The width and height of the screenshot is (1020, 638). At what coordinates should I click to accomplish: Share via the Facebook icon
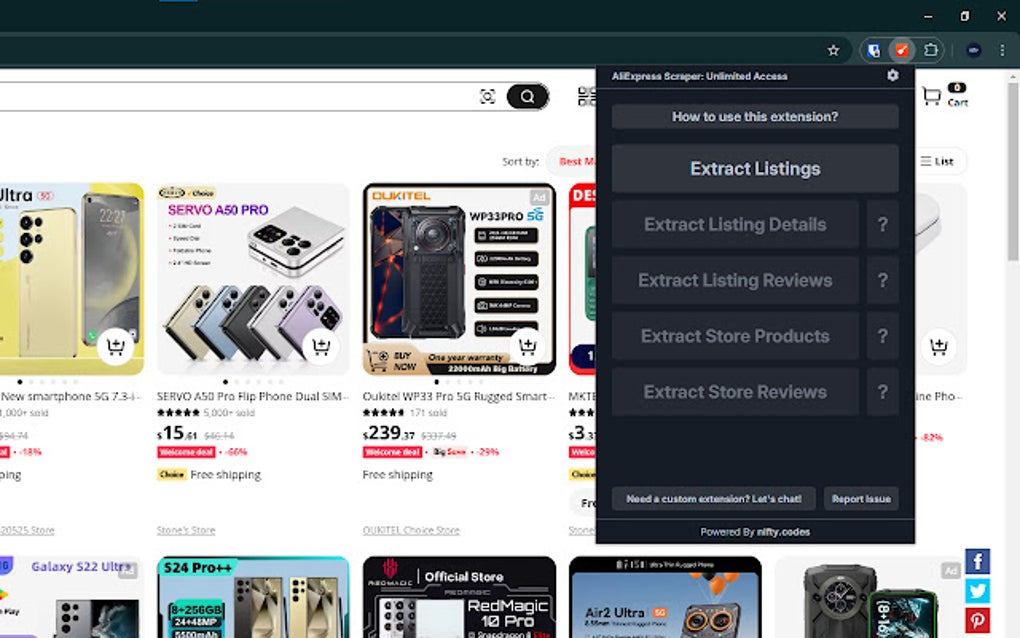click(976, 563)
